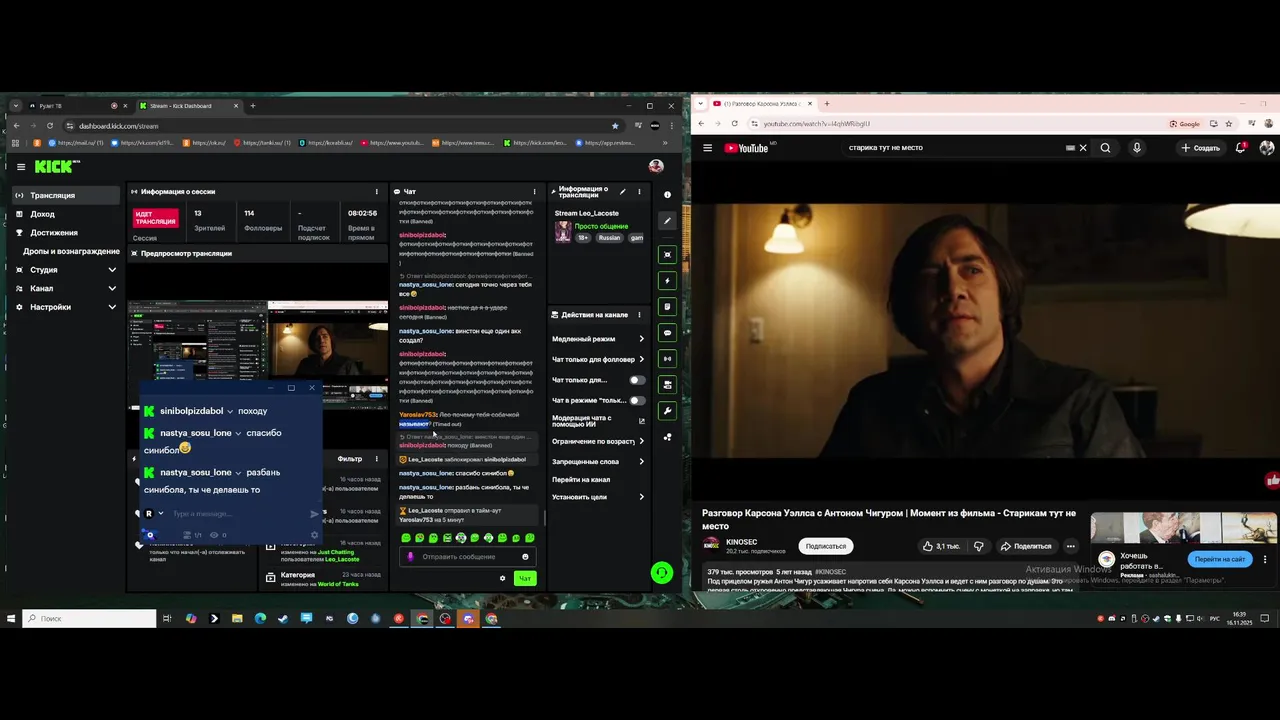The height and width of the screenshot is (720, 1280).
Task: Open the Kick sidebar hamburger menu
Action: click(20, 167)
